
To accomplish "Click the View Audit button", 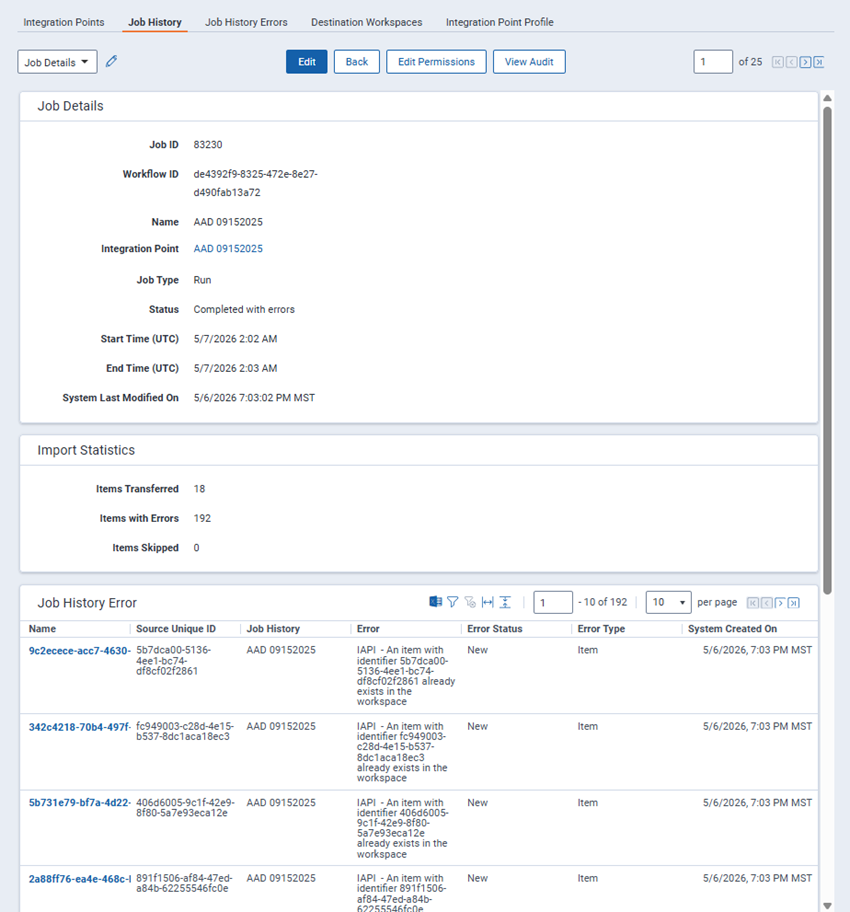I will click(x=529, y=62).
